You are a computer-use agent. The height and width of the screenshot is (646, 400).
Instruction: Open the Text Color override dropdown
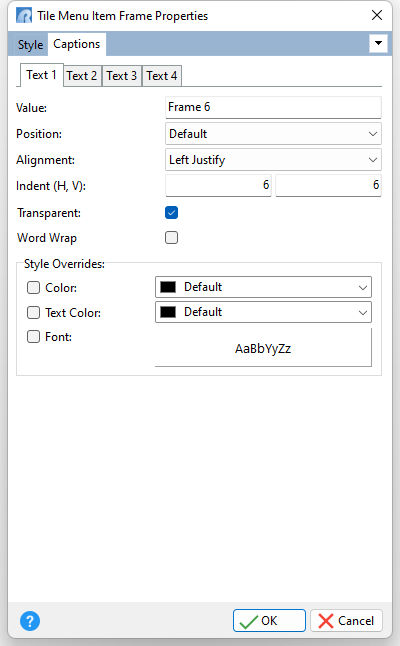click(x=263, y=312)
